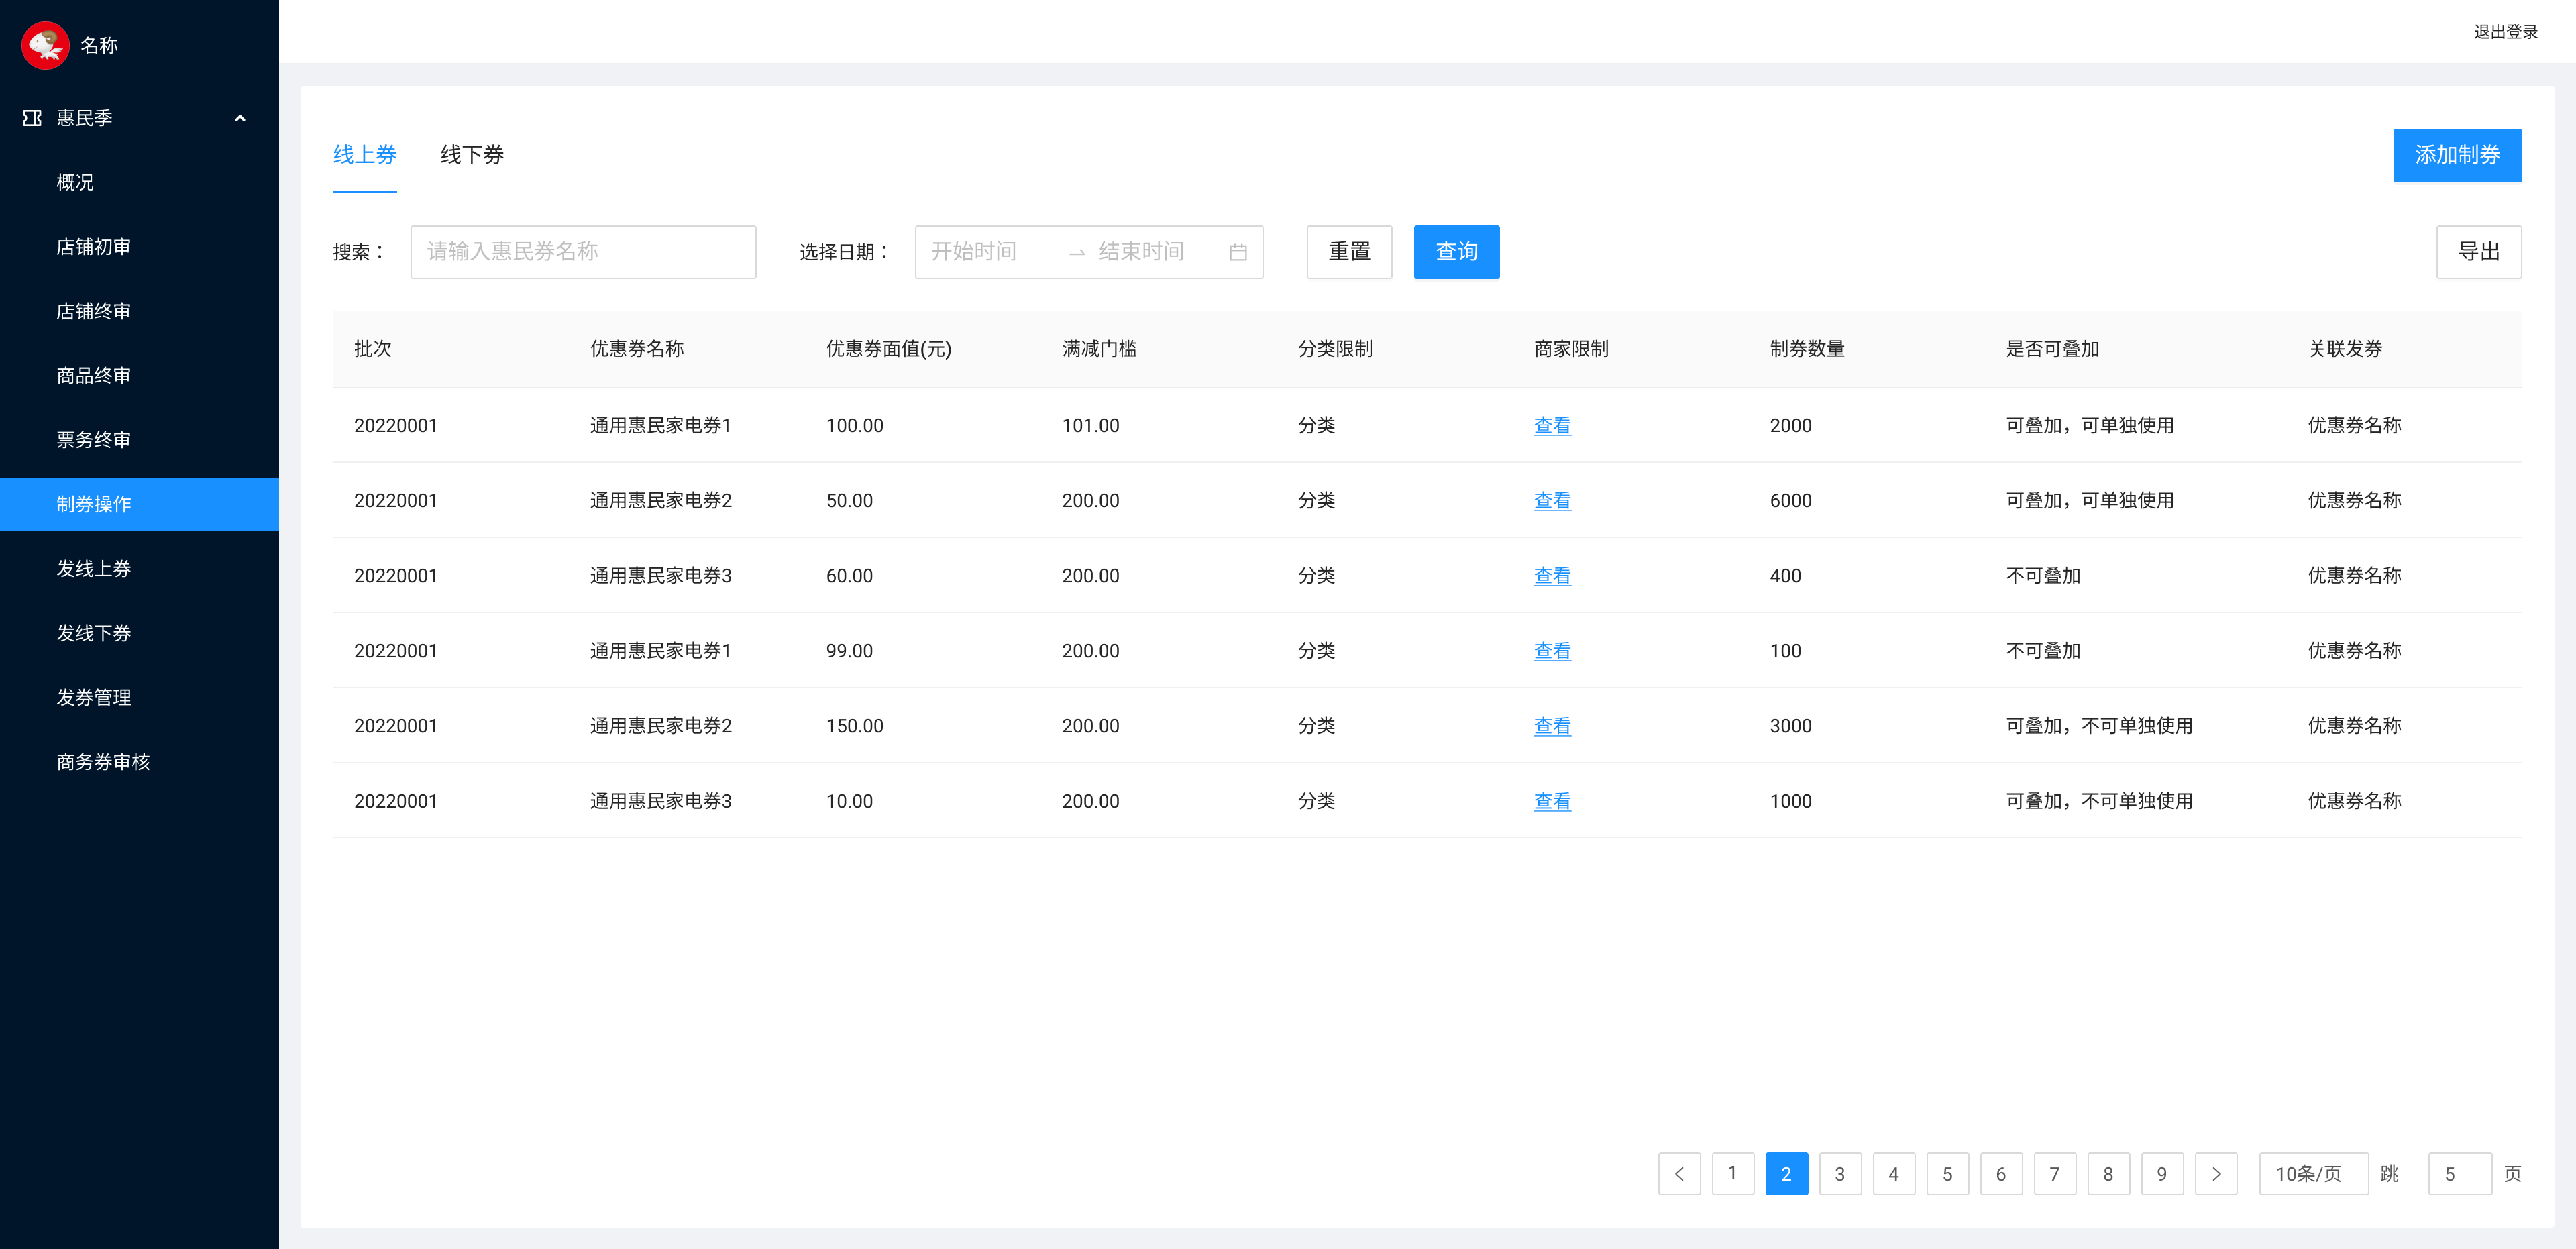Go to page 1

1733,1173
